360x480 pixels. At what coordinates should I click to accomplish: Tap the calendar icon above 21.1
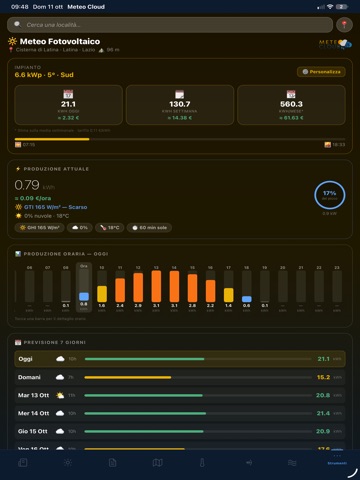click(68, 94)
